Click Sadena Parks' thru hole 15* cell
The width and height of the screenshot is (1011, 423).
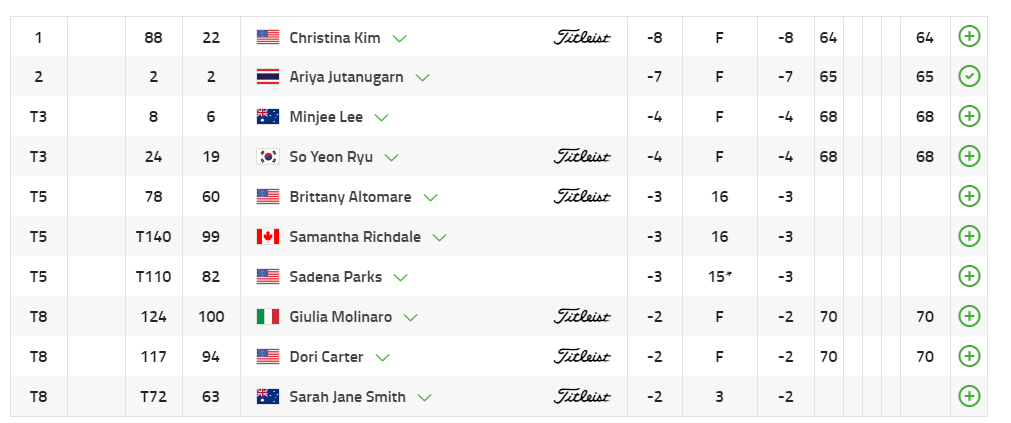point(719,277)
